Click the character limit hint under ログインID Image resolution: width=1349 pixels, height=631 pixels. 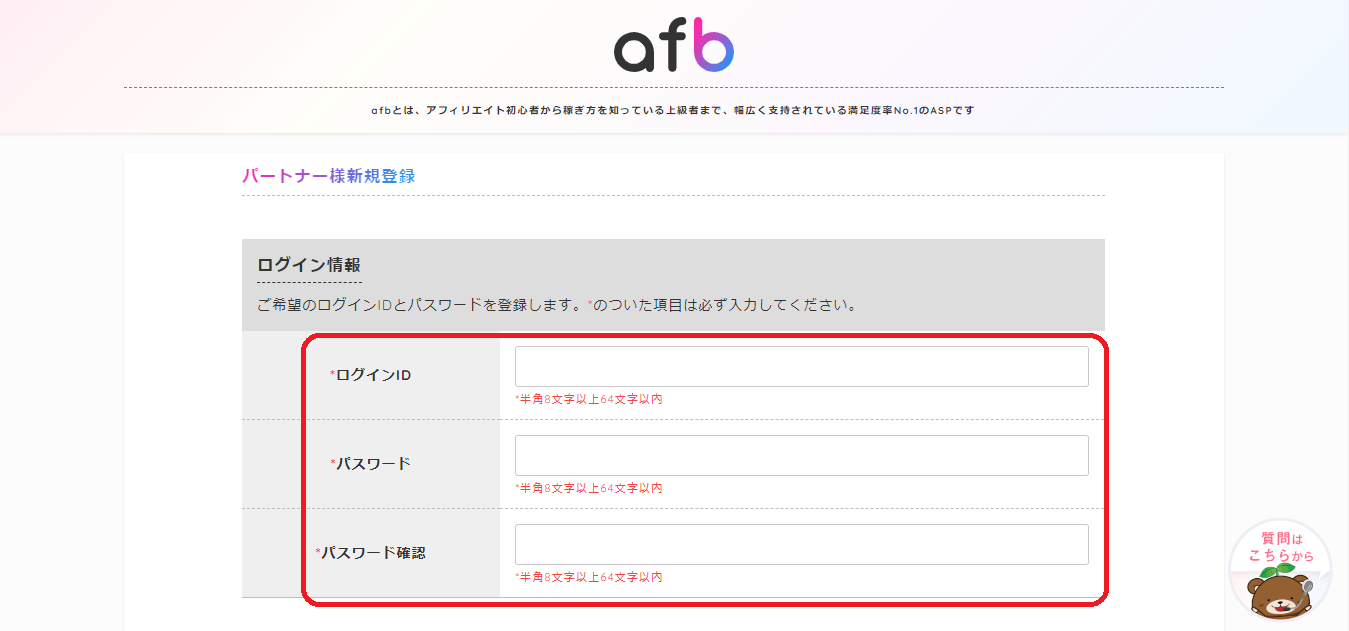pos(589,399)
